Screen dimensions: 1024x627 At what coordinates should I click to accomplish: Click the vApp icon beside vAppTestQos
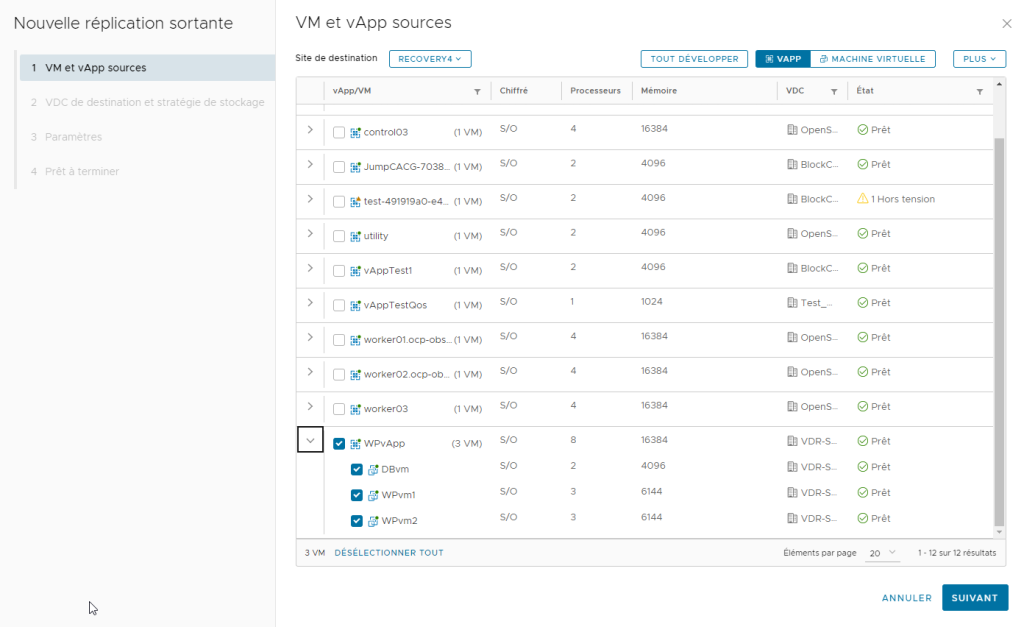pyautogui.click(x=355, y=306)
